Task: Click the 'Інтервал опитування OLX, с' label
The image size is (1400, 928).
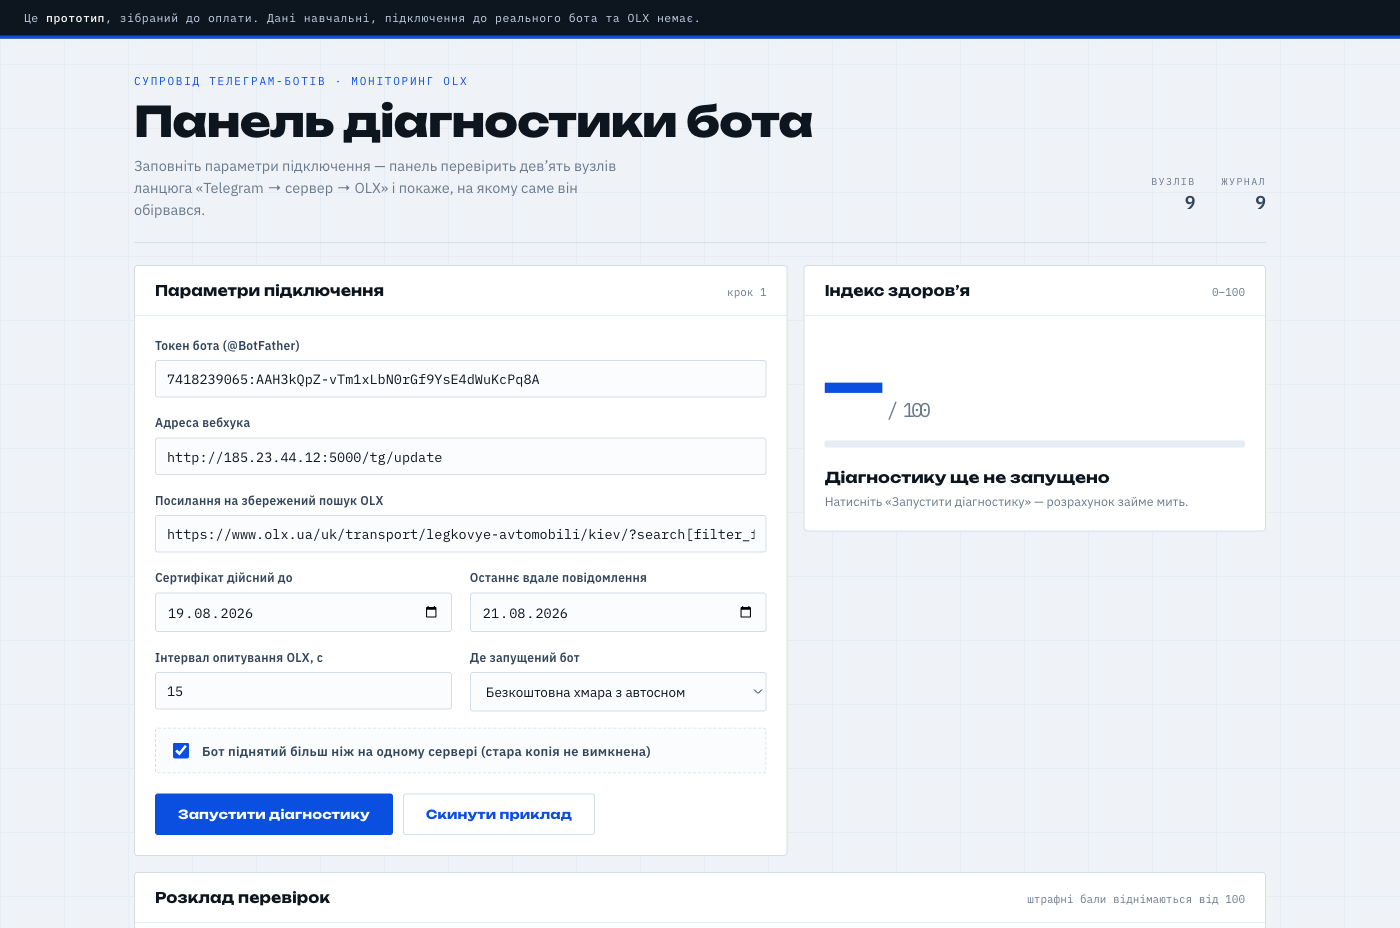Action: click(239, 658)
